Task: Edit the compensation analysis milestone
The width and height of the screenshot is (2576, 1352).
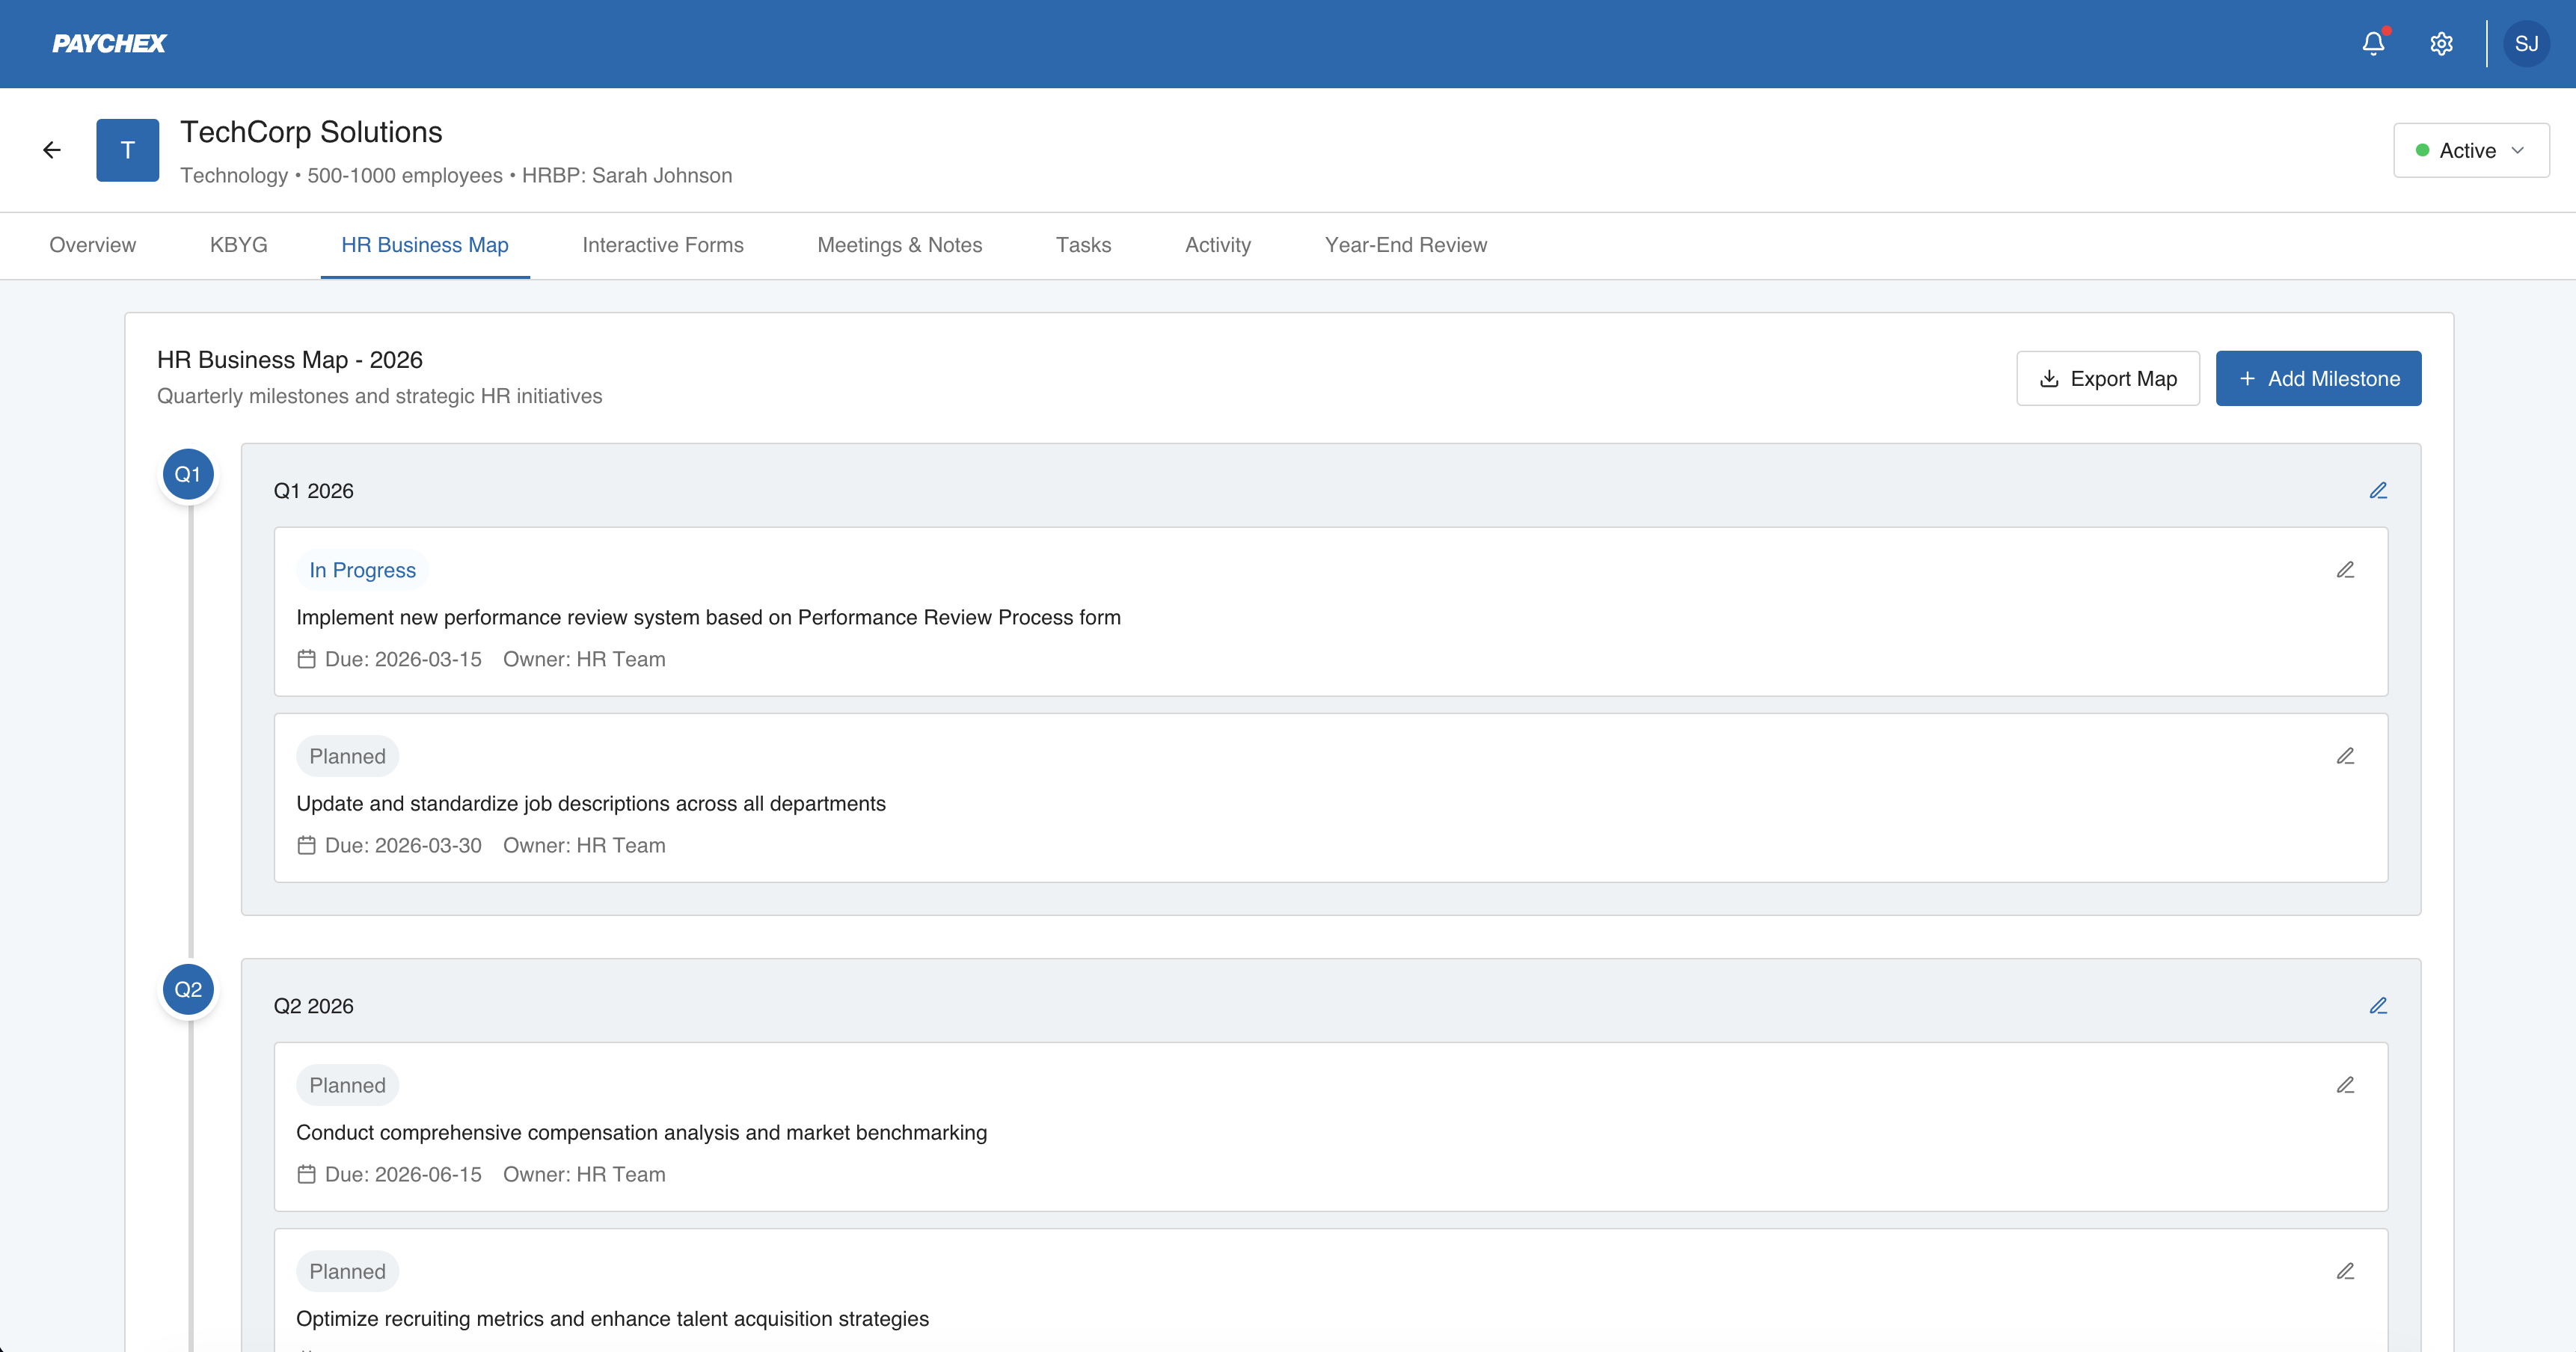Action: [x=2345, y=1085]
